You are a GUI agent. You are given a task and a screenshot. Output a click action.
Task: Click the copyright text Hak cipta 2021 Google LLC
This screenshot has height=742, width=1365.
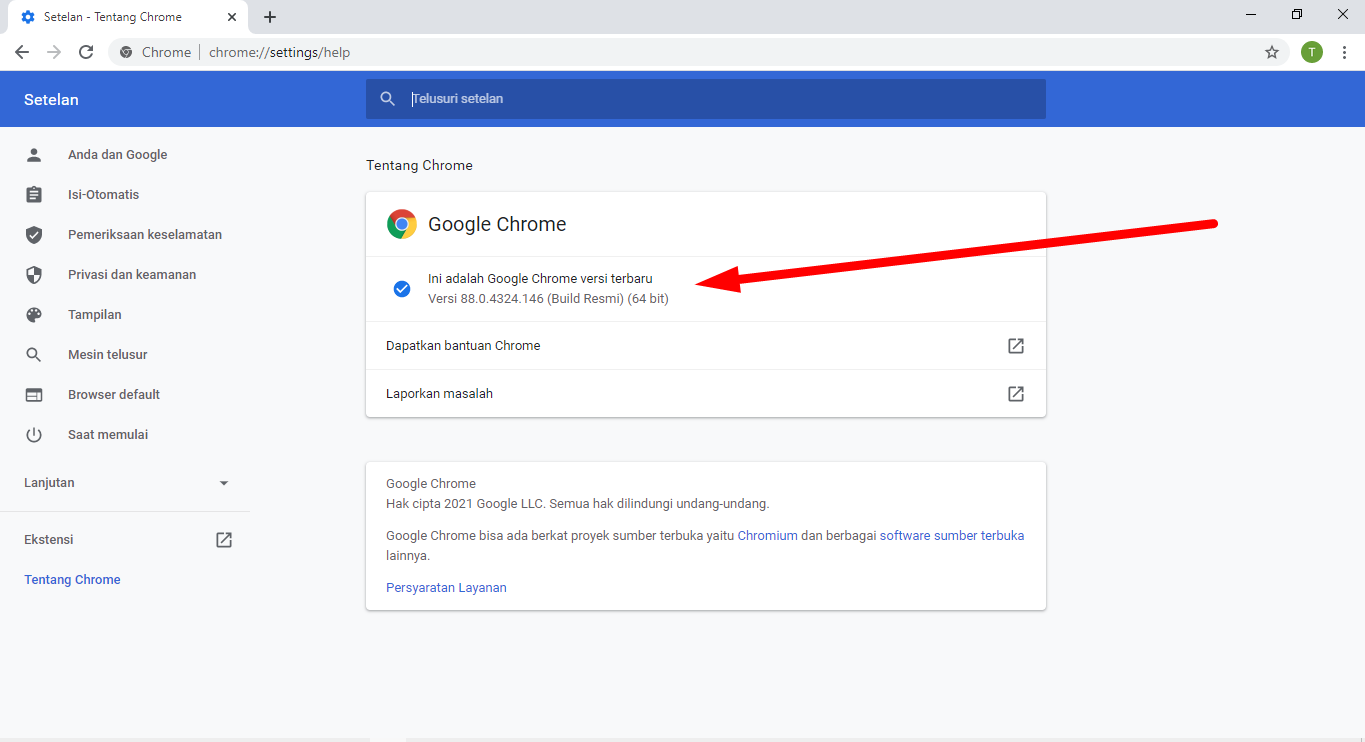(x=466, y=504)
